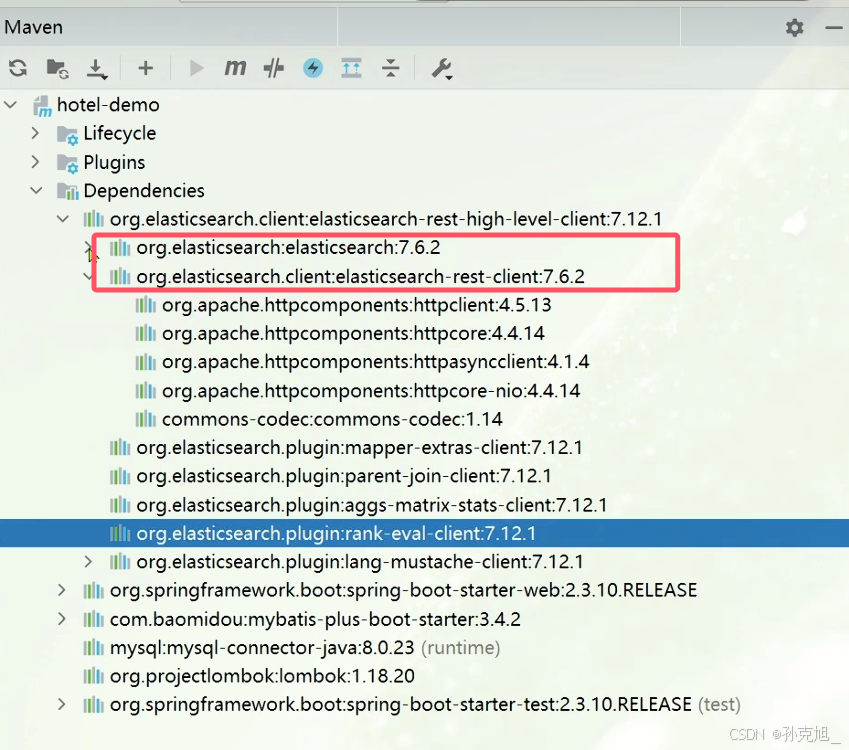
Task: Reload all Maven projects
Action: [x=18, y=68]
